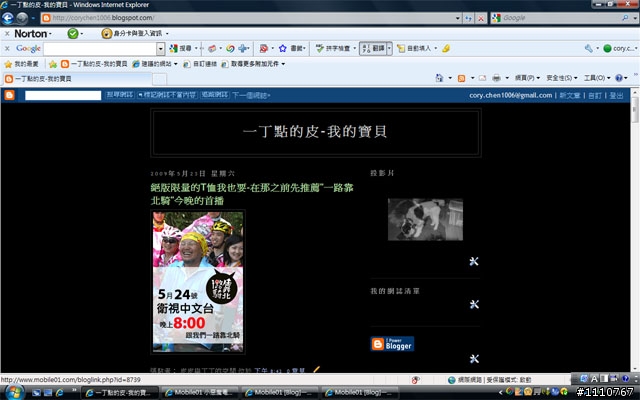Screen dimensions: 640x400
Task: Click inside the Google Toolbar search input
Action: [100, 49]
